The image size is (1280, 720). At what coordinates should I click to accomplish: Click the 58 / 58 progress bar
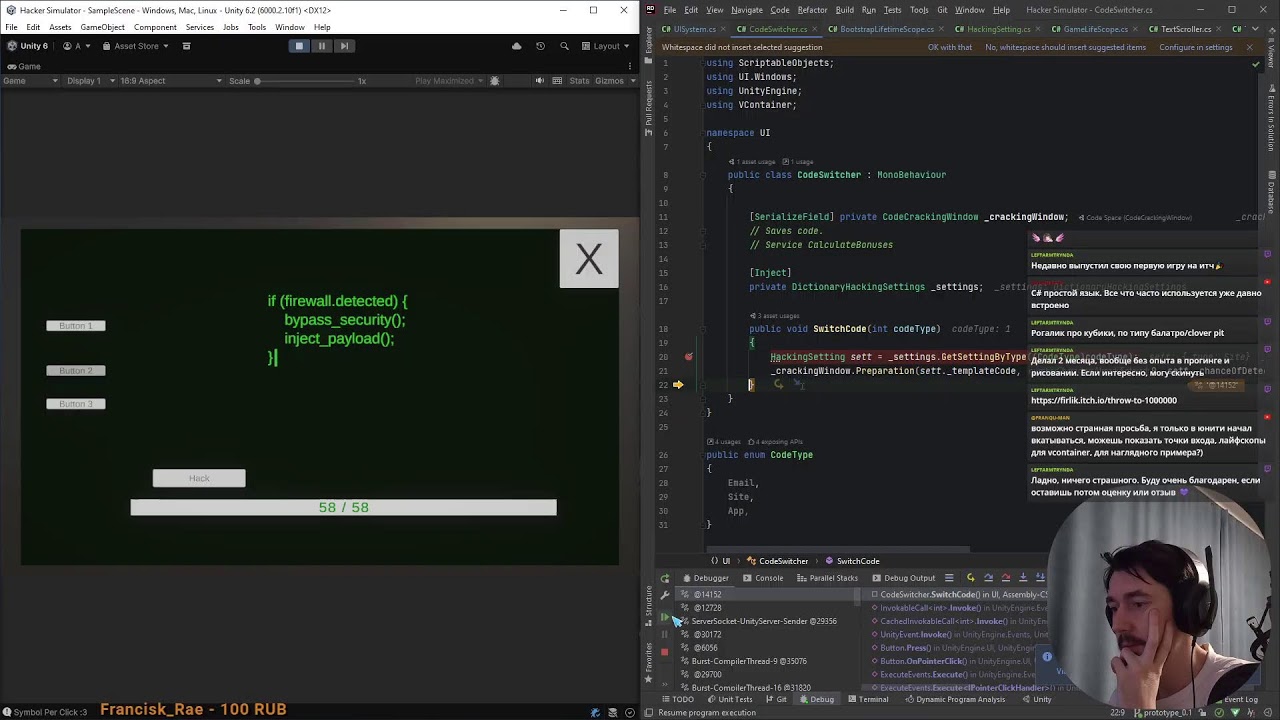coord(343,508)
